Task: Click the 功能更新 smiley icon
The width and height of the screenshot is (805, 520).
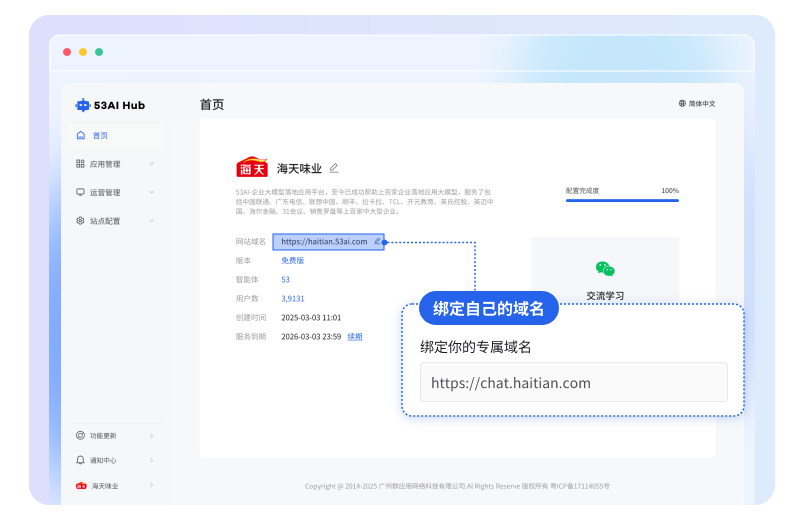Action: [x=81, y=436]
